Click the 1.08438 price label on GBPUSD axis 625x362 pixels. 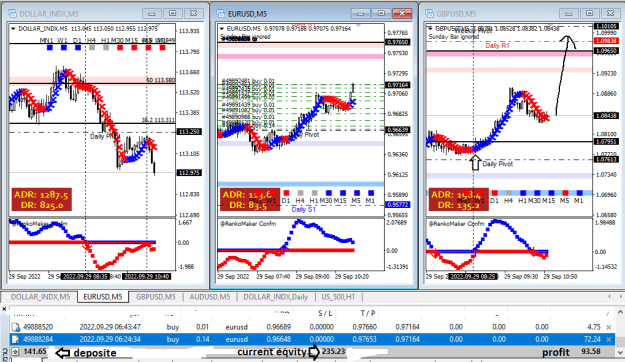605,116
